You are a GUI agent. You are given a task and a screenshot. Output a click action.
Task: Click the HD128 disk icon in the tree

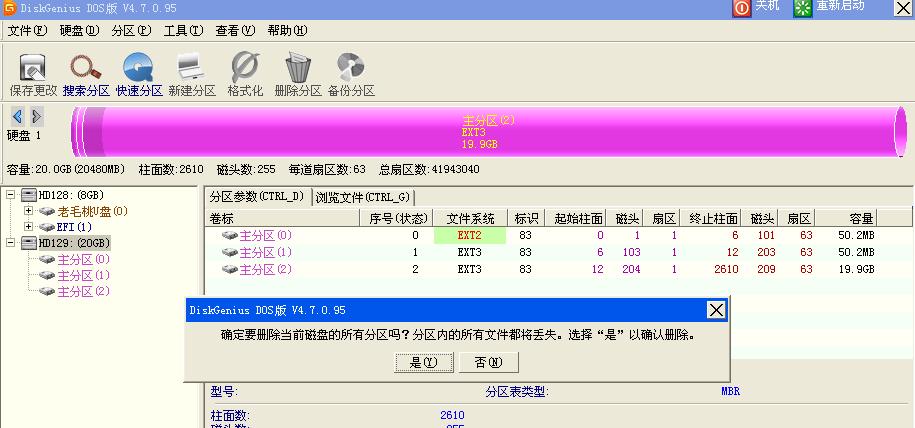click(x=29, y=195)
